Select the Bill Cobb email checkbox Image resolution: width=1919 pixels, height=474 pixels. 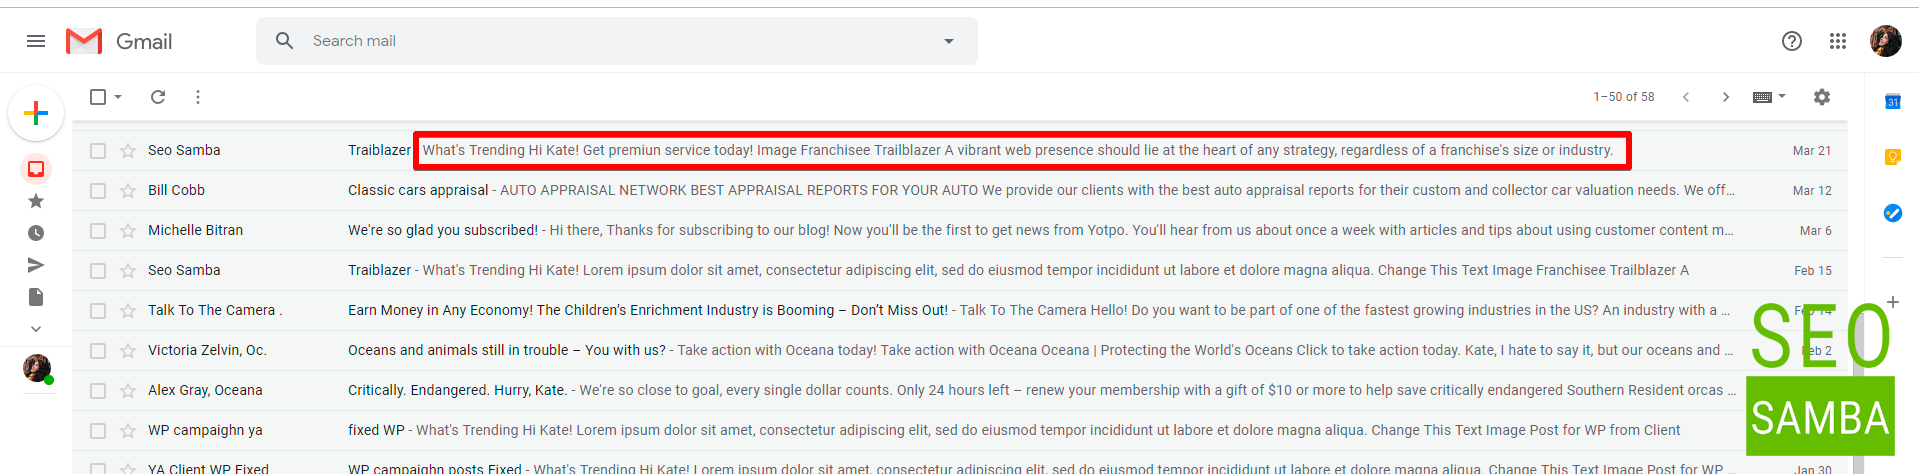click(x=98, y=190)
